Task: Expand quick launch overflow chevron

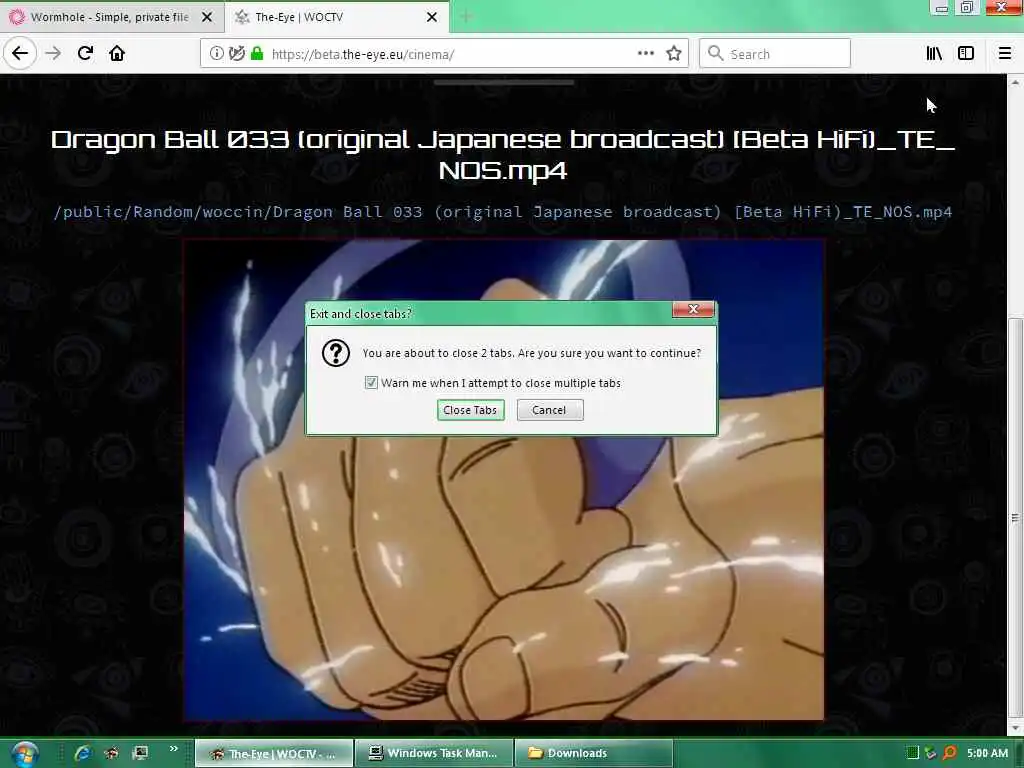Action: [x=173, y=749]
